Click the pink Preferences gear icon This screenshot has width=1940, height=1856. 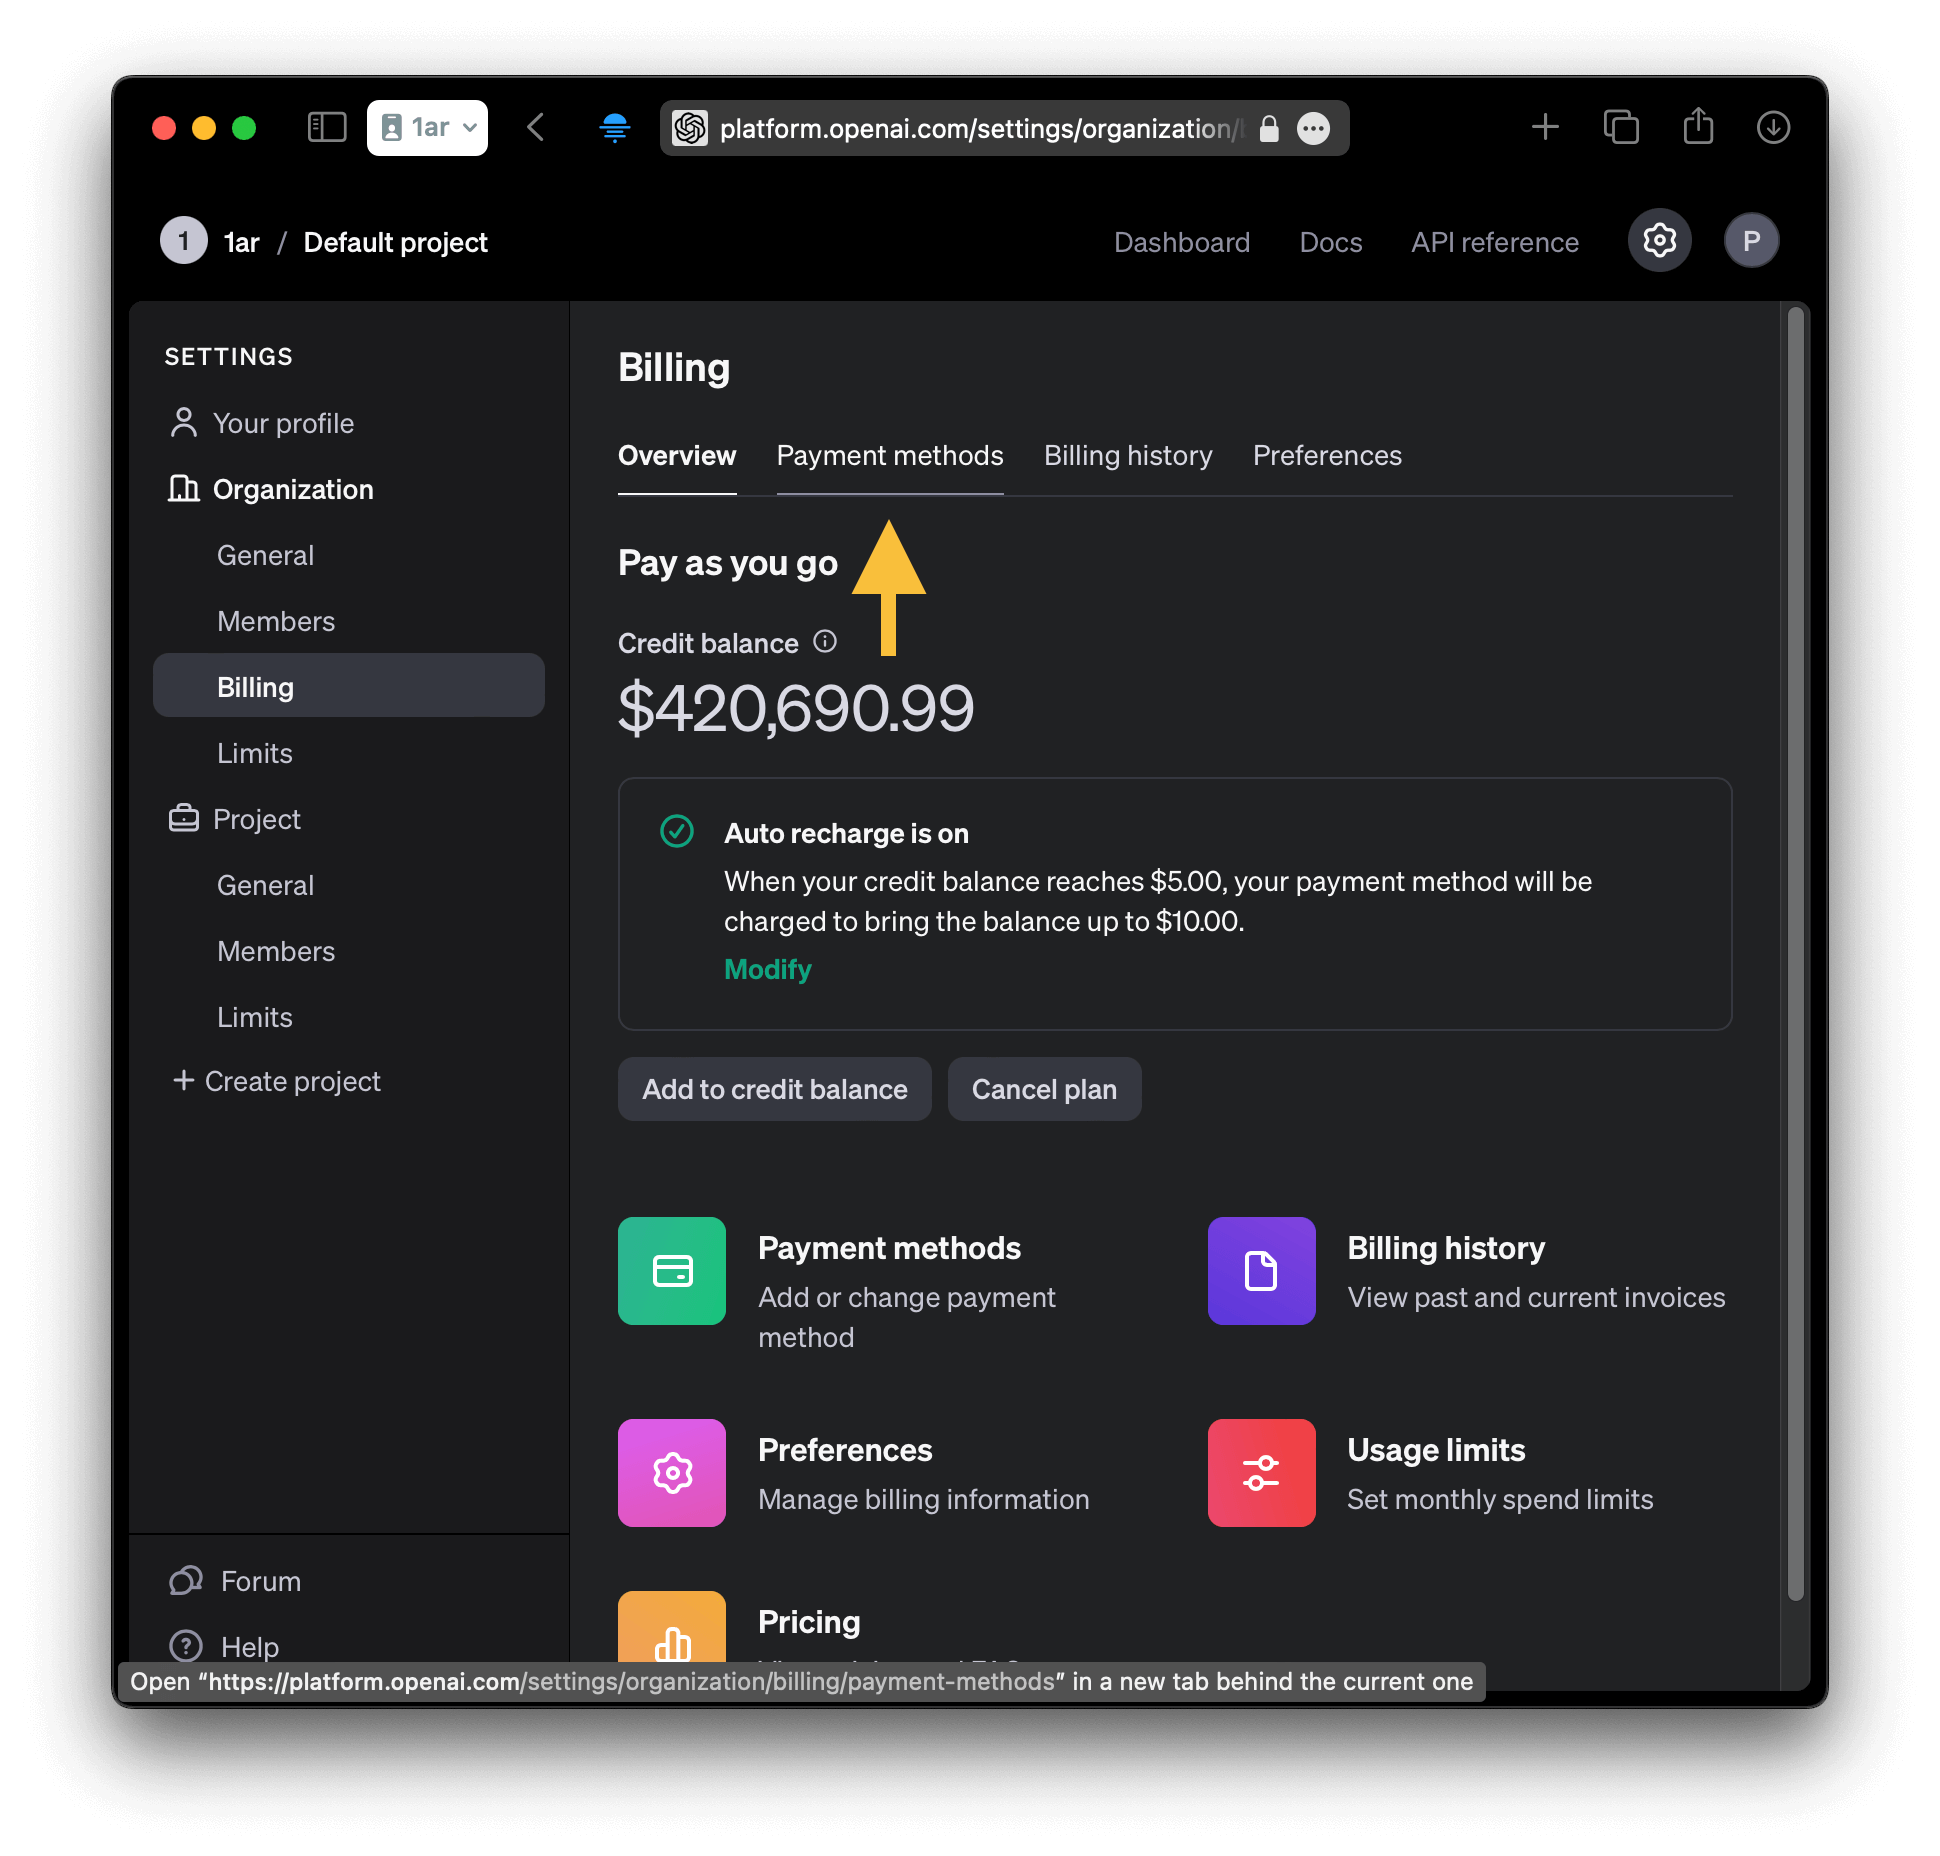click(672, 1472)
